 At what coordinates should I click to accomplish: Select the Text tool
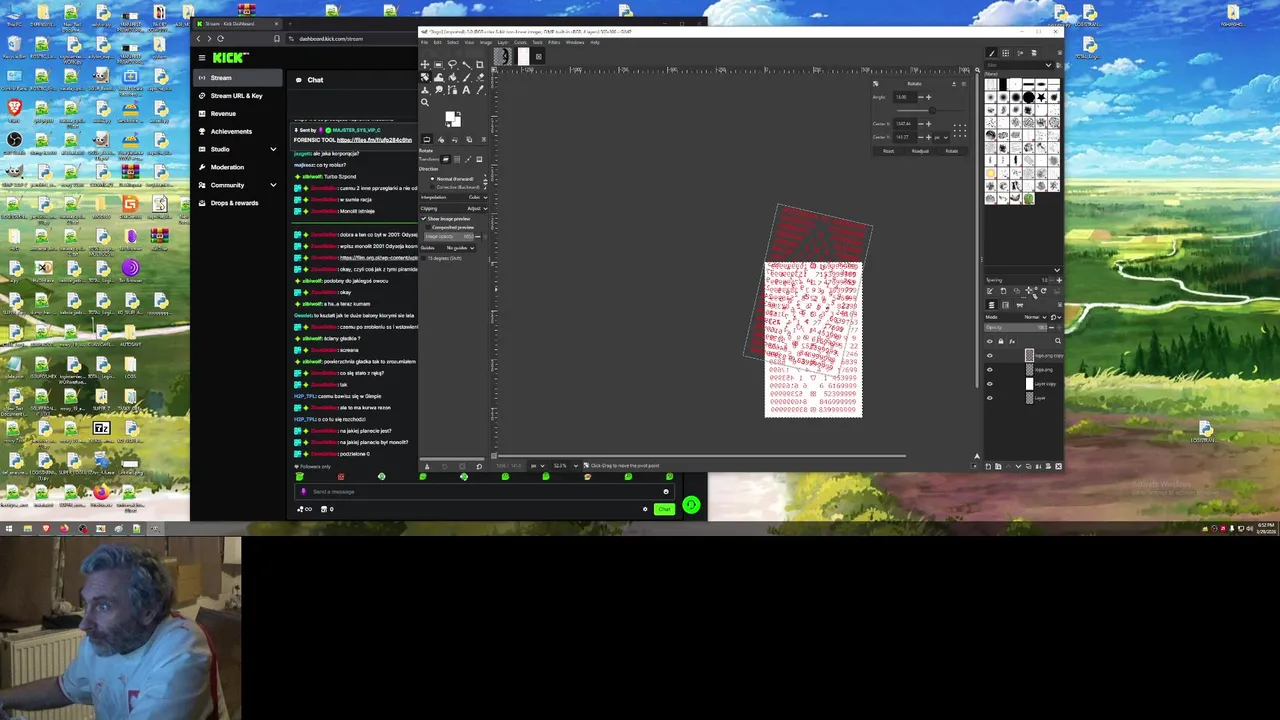point(467,90)
